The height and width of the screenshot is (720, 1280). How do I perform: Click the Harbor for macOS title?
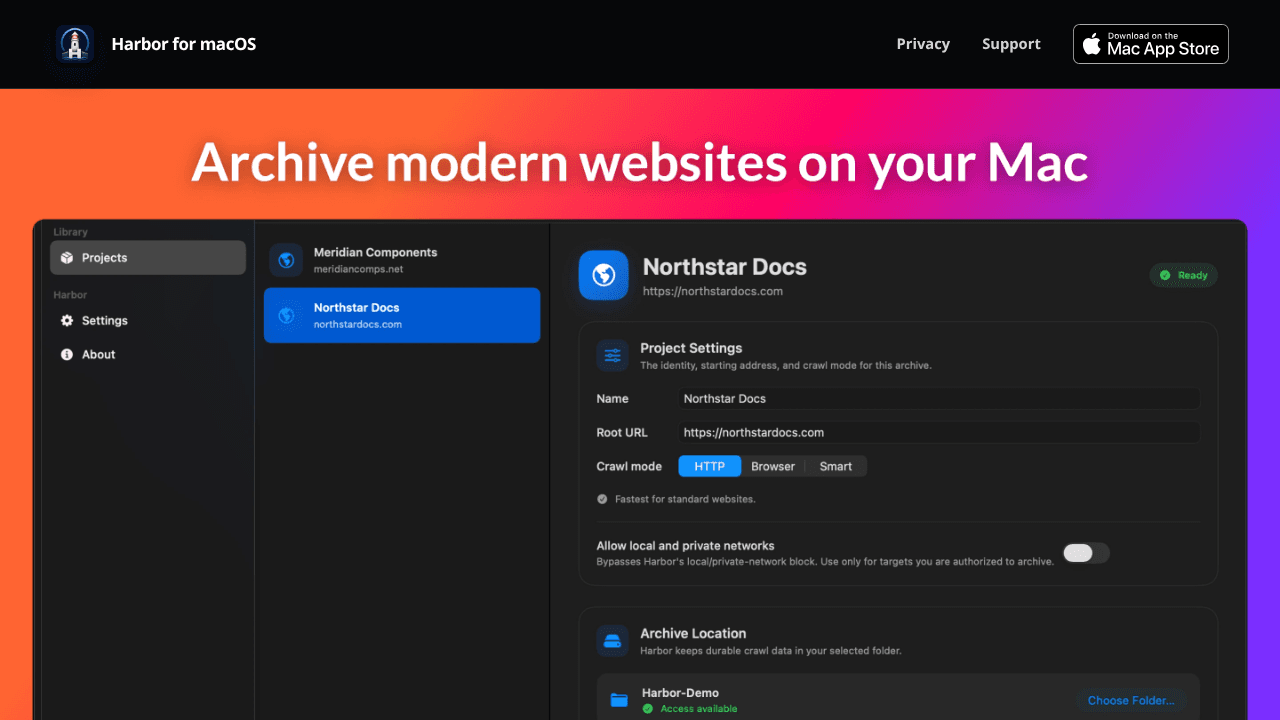[x=184, y=44]
